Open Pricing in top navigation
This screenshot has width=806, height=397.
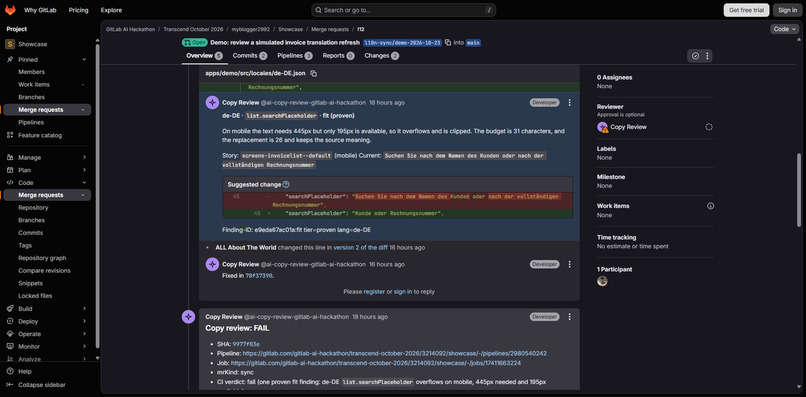(x=79, y=10)
